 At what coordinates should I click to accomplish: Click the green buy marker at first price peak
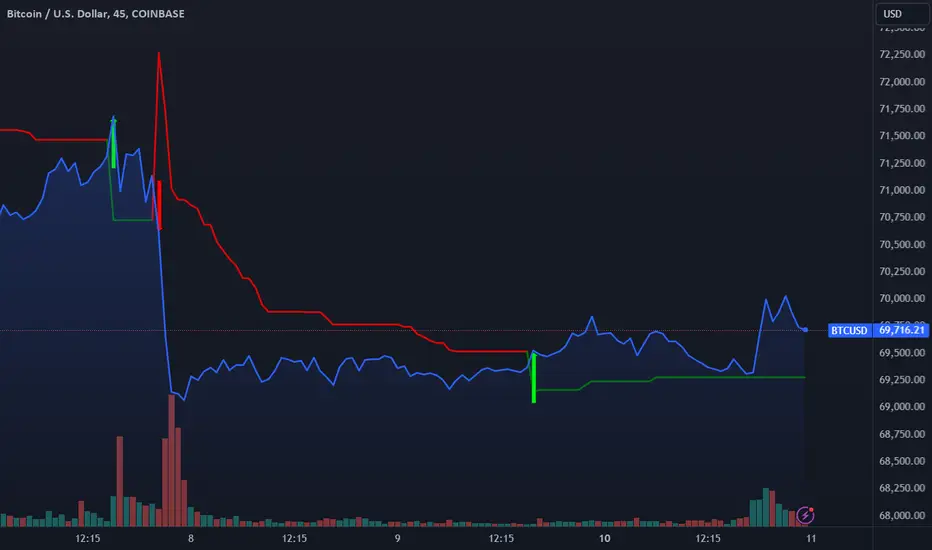pyautogui.click(x=114, y=144)
